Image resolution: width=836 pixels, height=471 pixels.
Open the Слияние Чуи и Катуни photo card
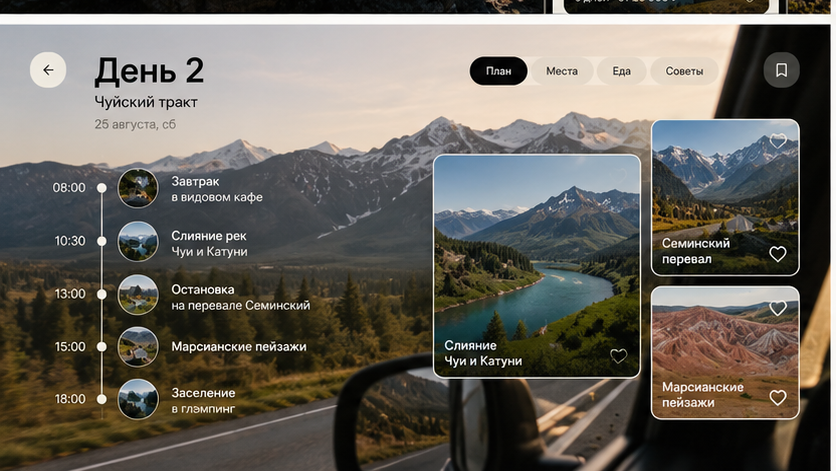(537, 266)
